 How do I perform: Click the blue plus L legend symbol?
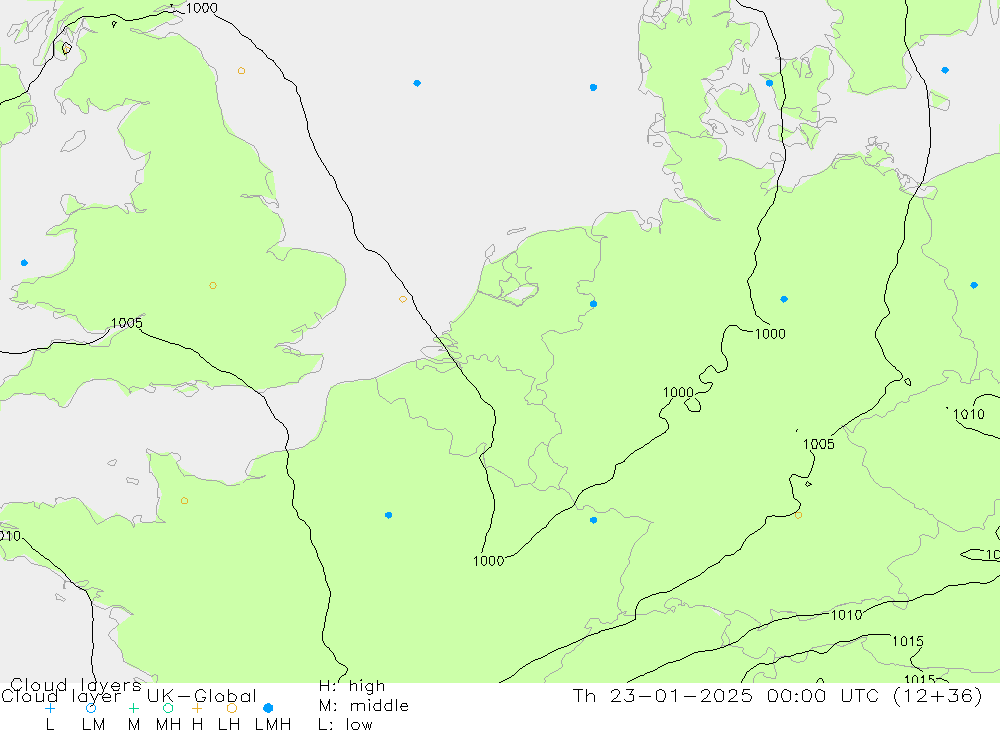50,708
